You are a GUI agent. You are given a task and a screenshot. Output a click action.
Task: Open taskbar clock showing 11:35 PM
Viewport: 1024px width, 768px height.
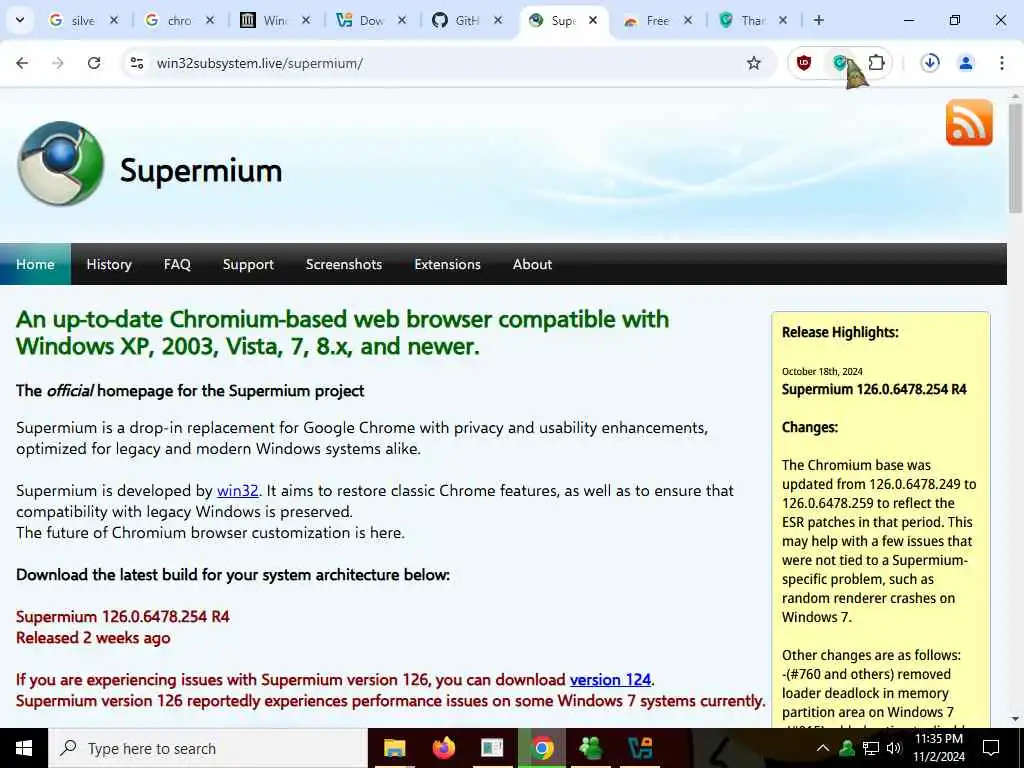point(939,748)
